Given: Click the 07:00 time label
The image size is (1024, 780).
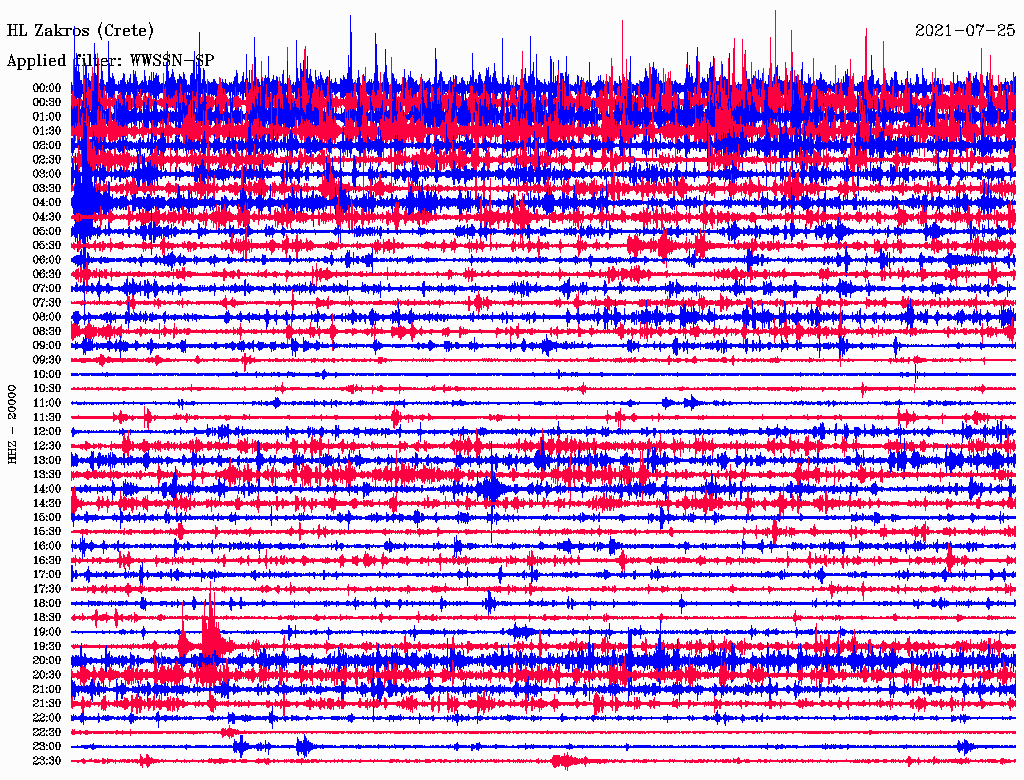Looking at the screenshot, I should (x=47, y=288).
